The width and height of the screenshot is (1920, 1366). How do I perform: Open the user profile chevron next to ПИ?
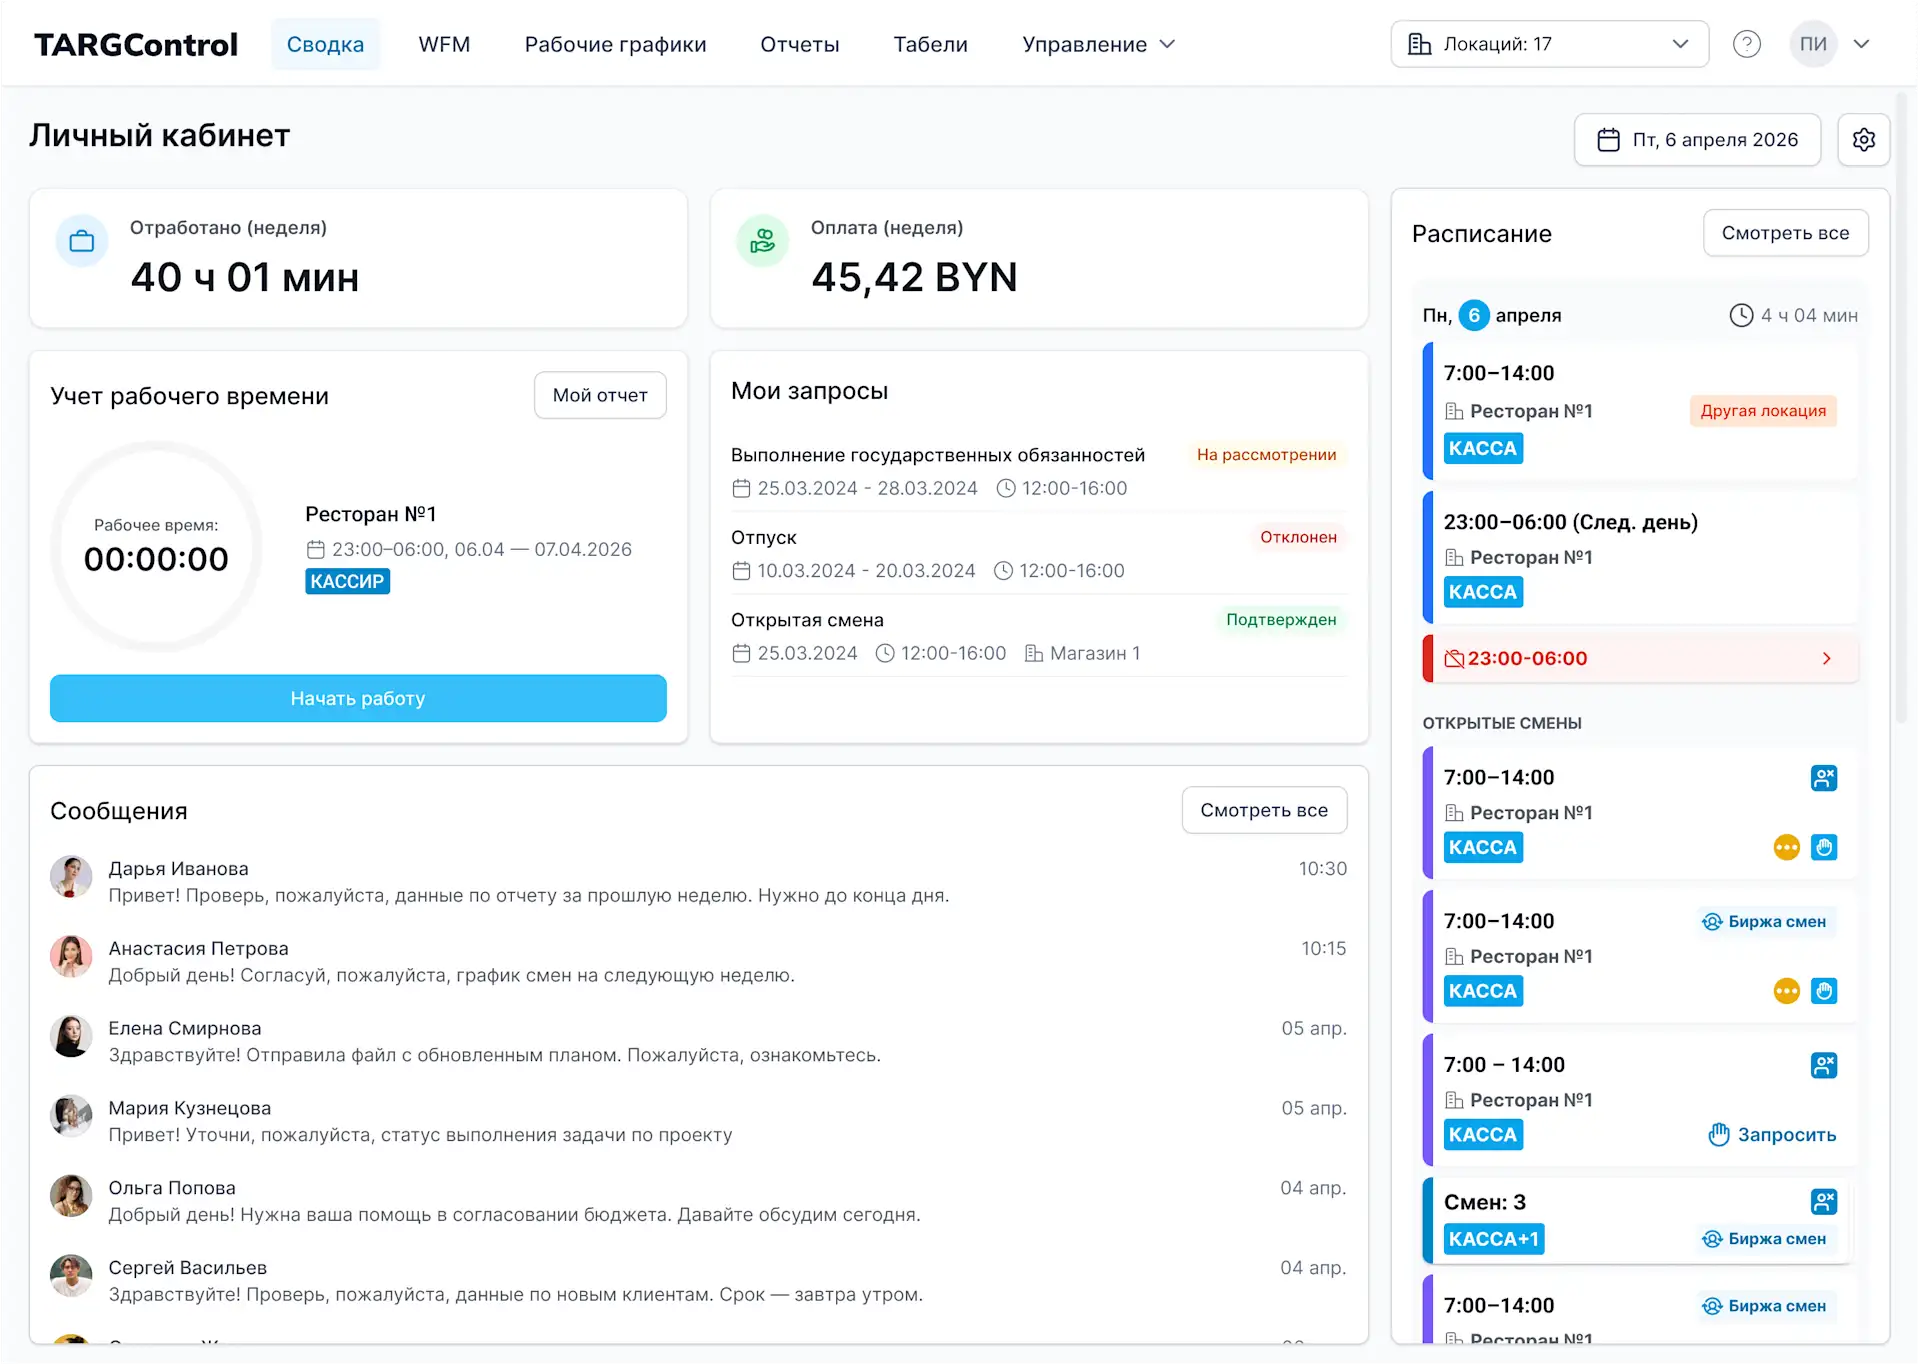tap(1862, 44)
